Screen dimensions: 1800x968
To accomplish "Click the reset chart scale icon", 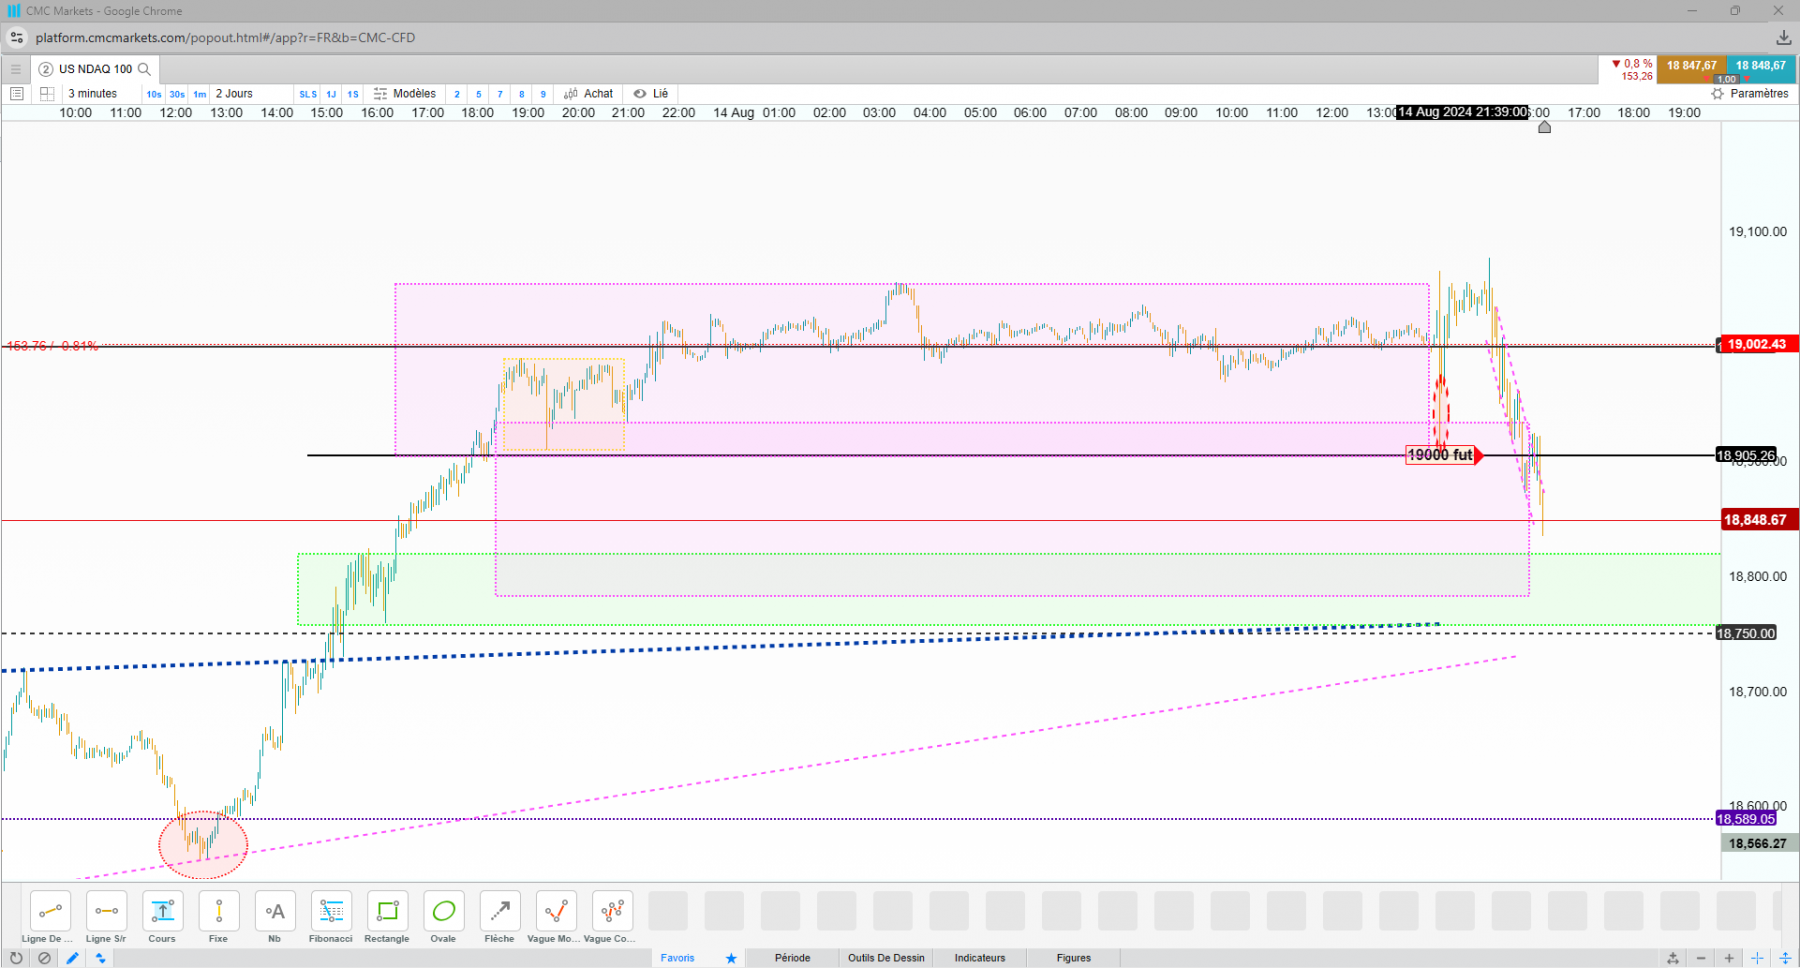I will coord(1673,958).
